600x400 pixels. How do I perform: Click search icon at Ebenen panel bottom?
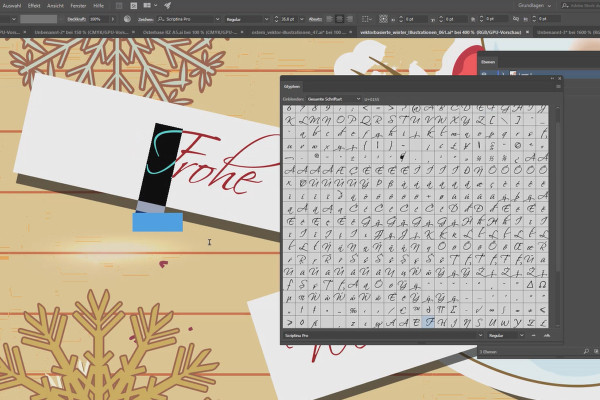coord(586,351)
